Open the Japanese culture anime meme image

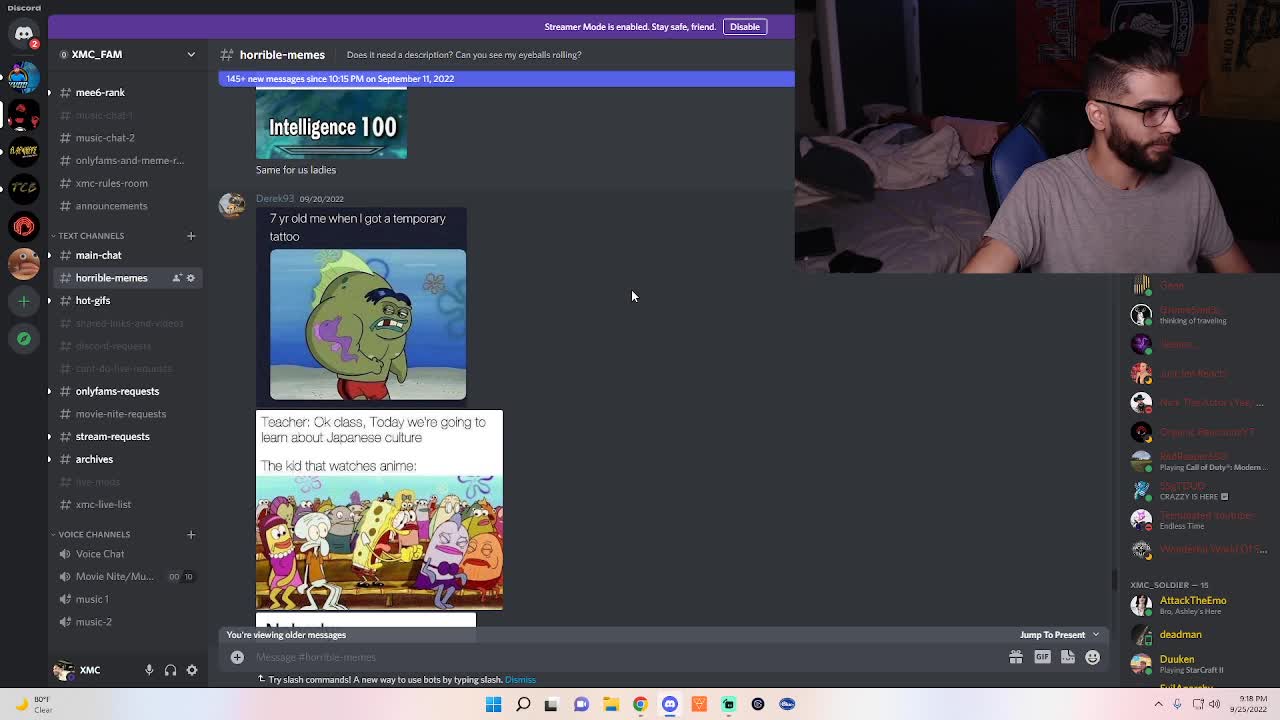tap(379, 510)
